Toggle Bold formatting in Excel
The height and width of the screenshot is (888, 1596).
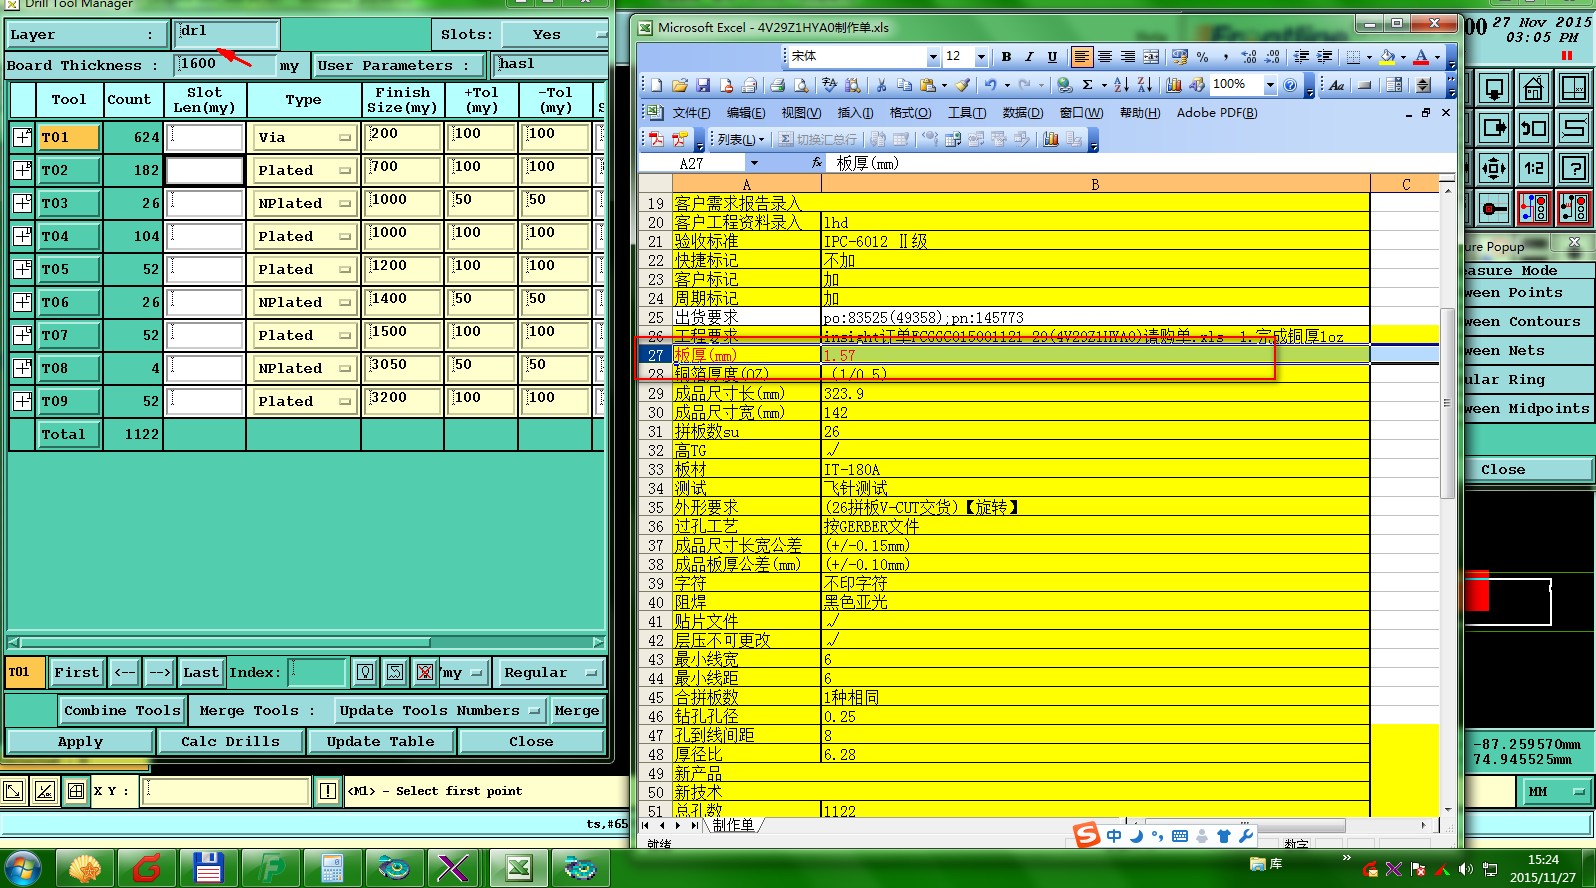click(1006, 57)
